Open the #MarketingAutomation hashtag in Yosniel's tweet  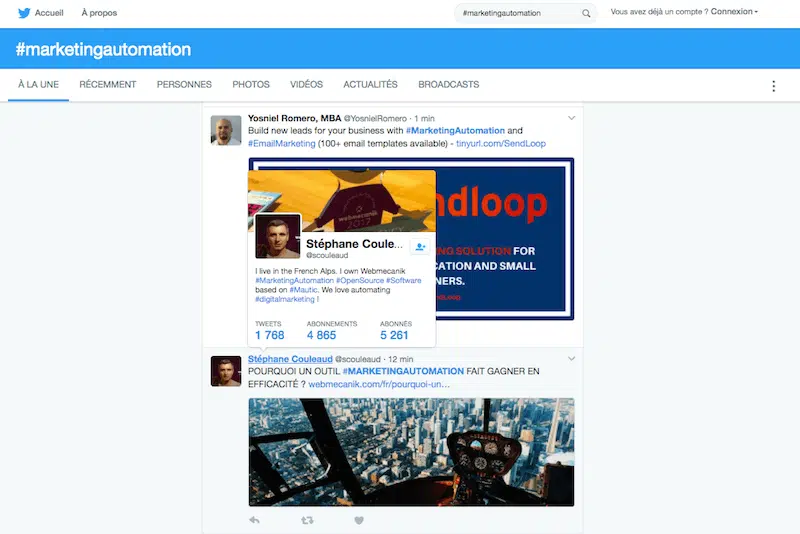tap(455, 131)
